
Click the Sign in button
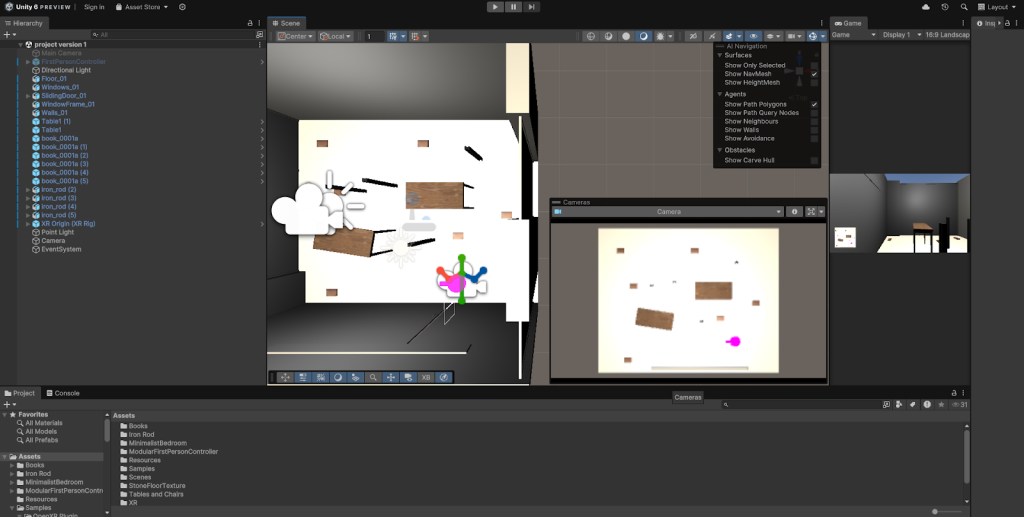click(x=94, y=7)
